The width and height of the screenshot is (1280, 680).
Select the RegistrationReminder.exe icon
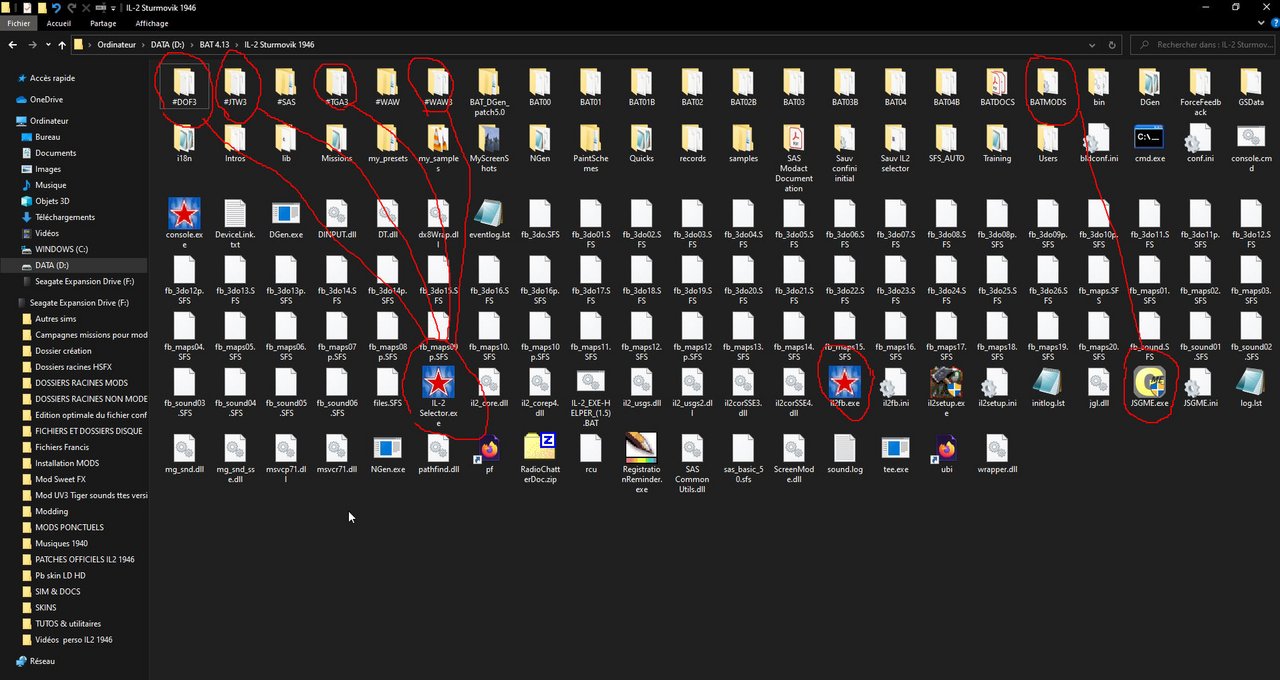click(641, 448)
